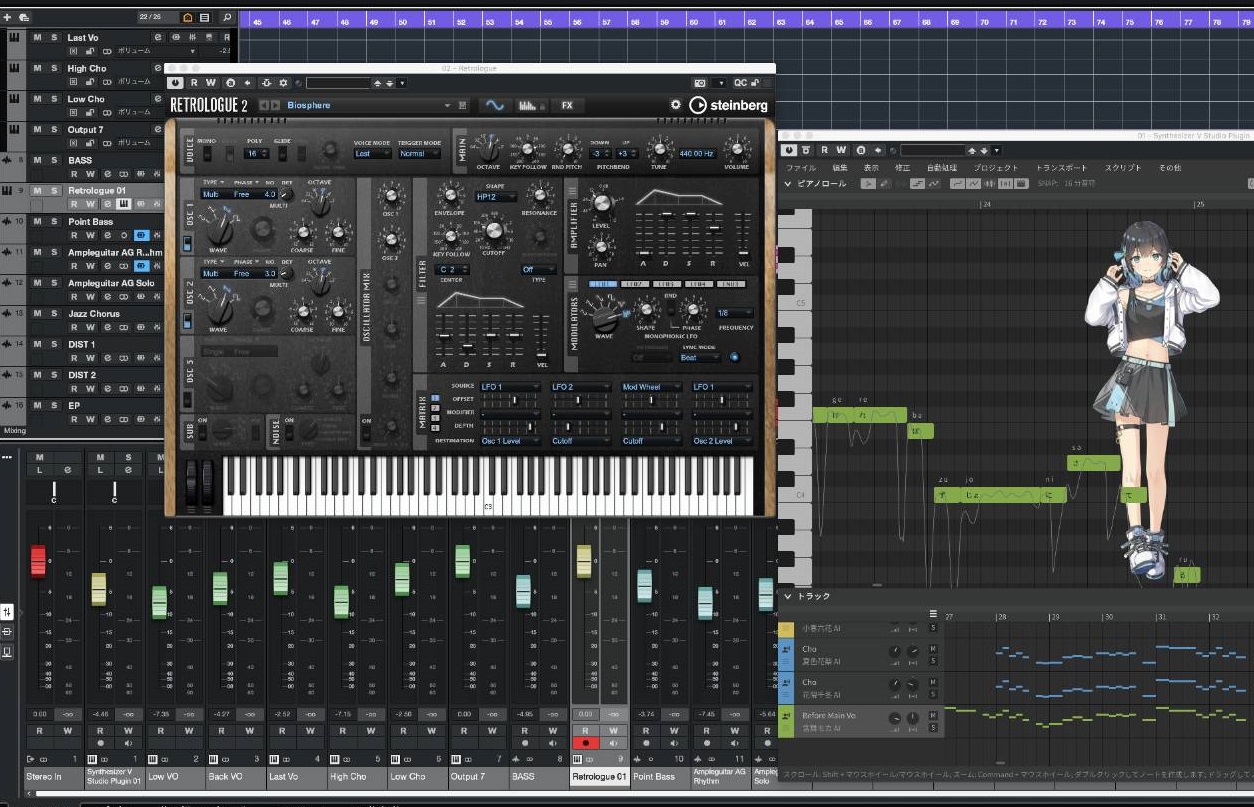Select the EP track in track list

73,406
